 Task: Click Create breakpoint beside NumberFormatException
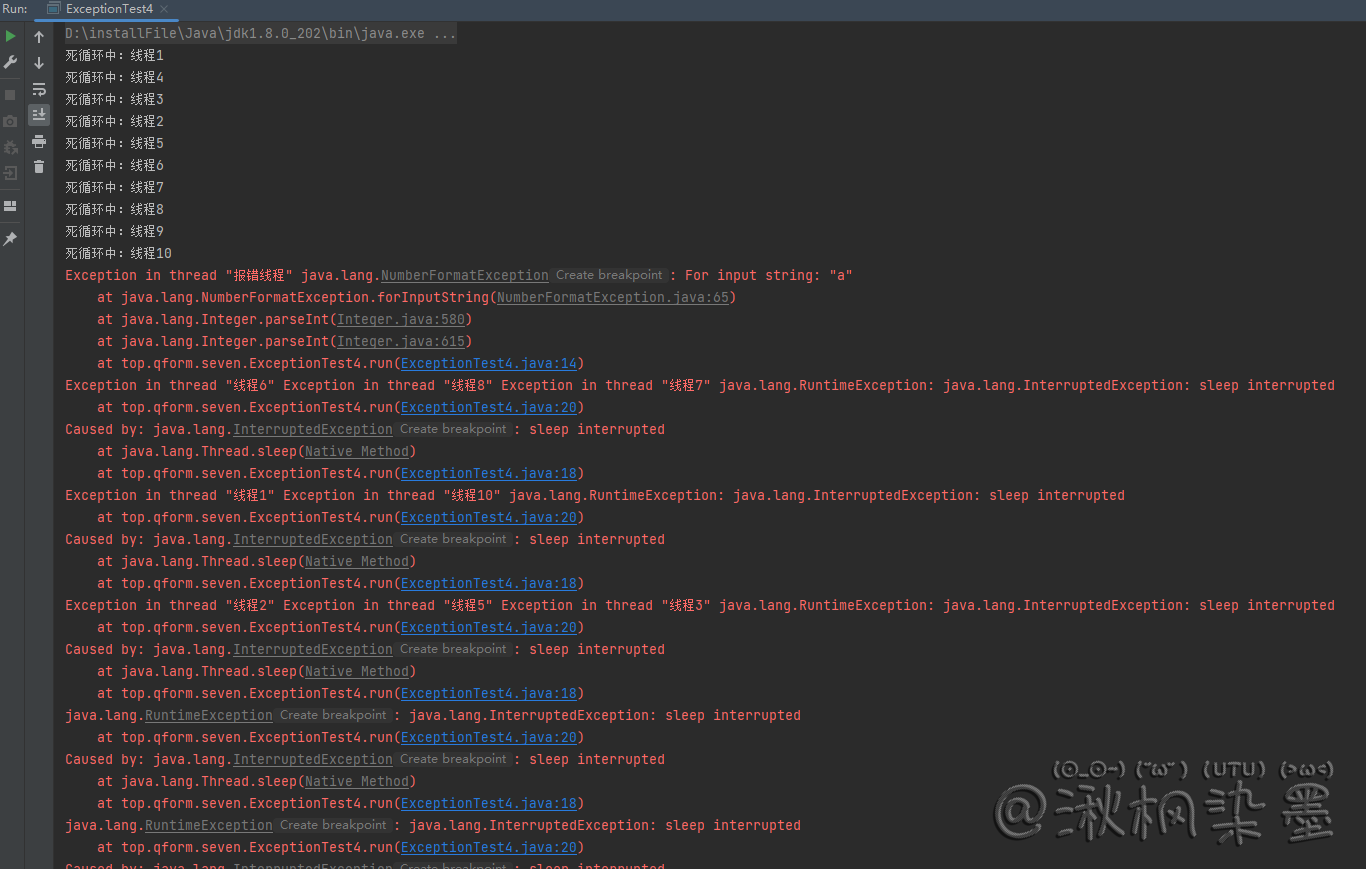(x=609, y=275)
